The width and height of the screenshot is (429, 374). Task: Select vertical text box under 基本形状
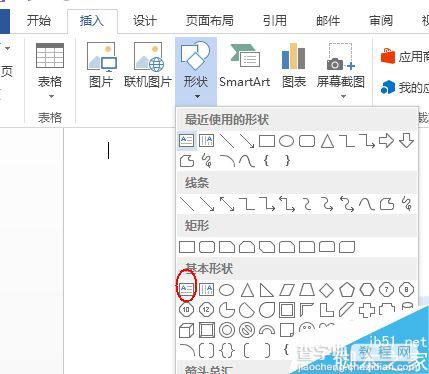(206, 289)
